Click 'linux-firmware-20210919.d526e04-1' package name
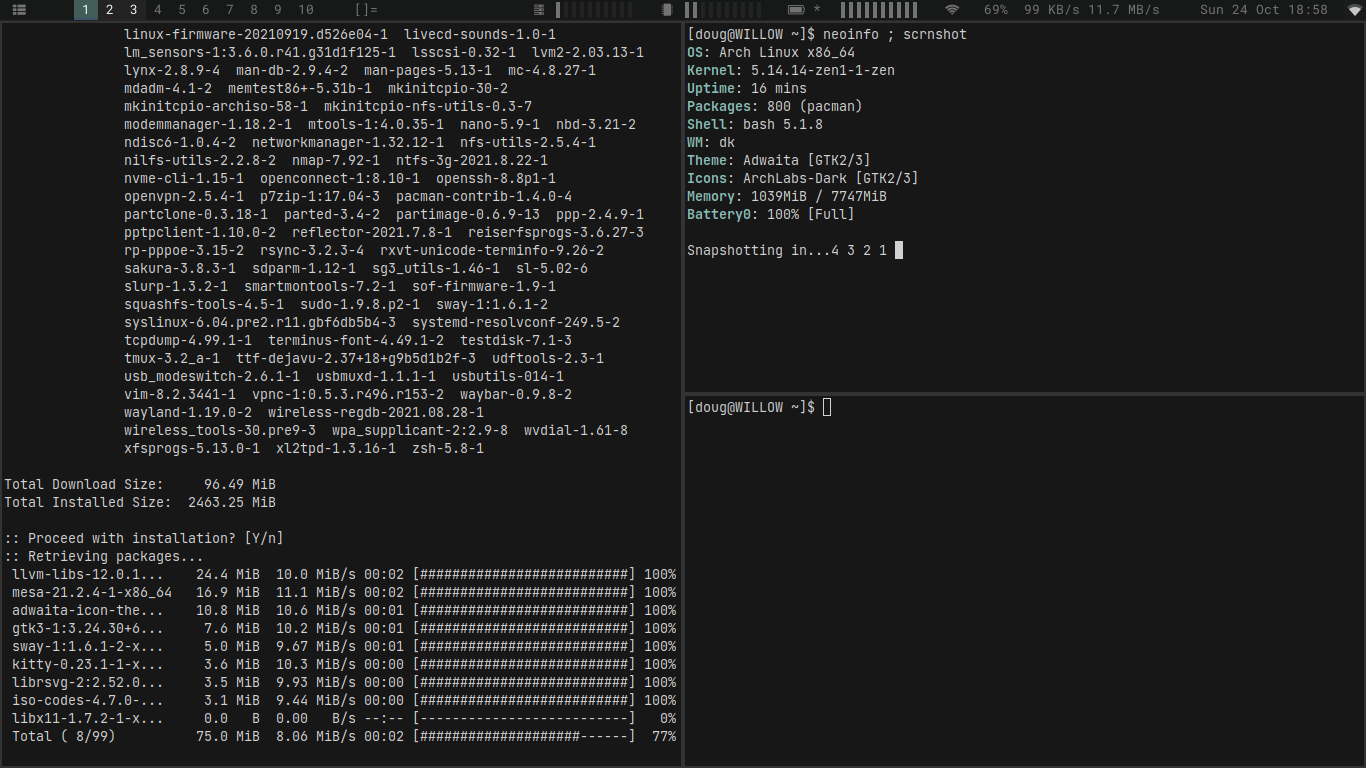The image size is (1366, 768). 256,35
